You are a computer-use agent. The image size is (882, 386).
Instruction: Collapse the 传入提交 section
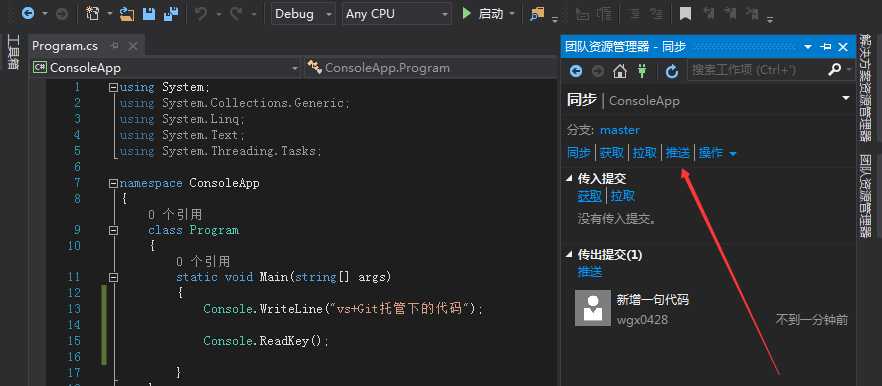(x=569, y=179)
